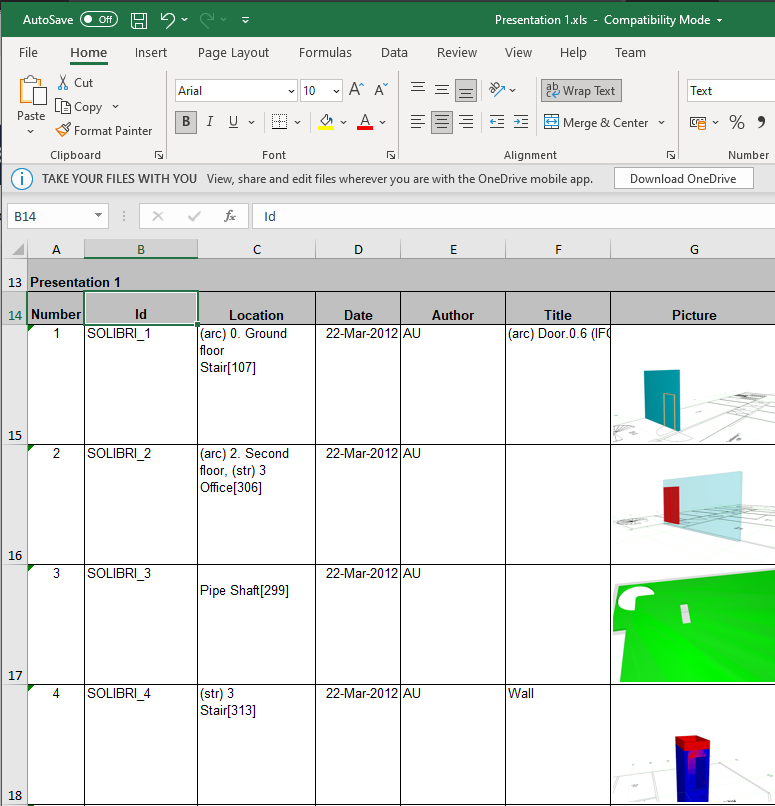Open the Team tab
This screenshot has width=775, height=806.
pyautogui.click(x=630, y=52)
